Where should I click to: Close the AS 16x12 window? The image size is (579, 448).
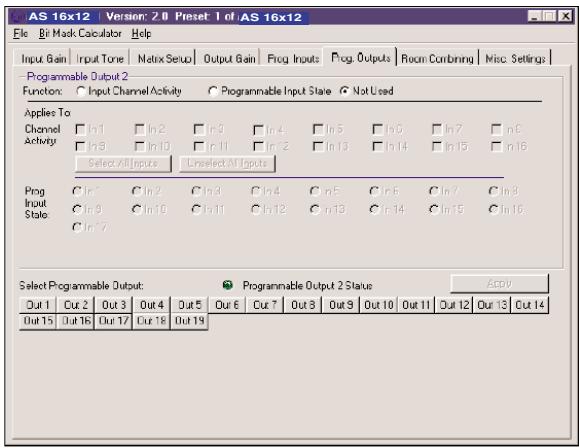[x=565, y=16]
